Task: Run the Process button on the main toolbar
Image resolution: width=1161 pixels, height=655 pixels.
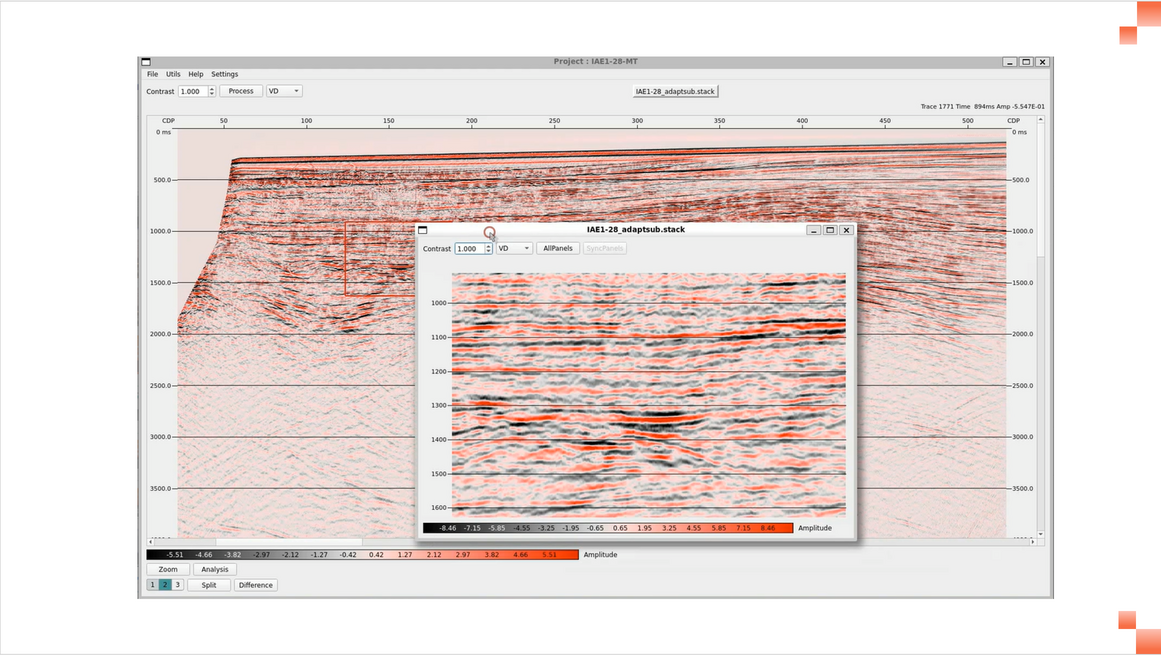Action: click(241, 90)
